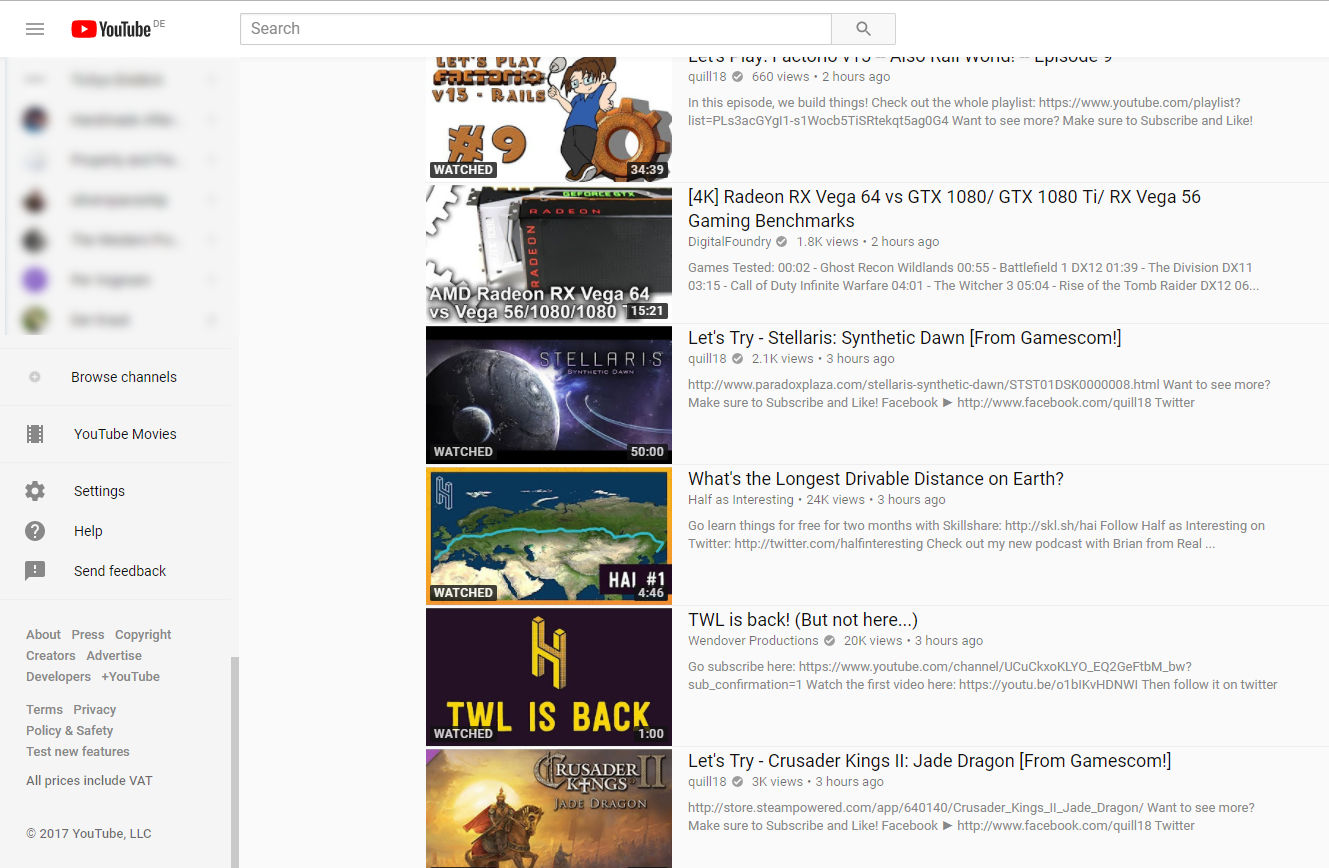Visit Wendover Productions channel
The height and width of the screenshot is (868, 1329).
tap(753, 641)
